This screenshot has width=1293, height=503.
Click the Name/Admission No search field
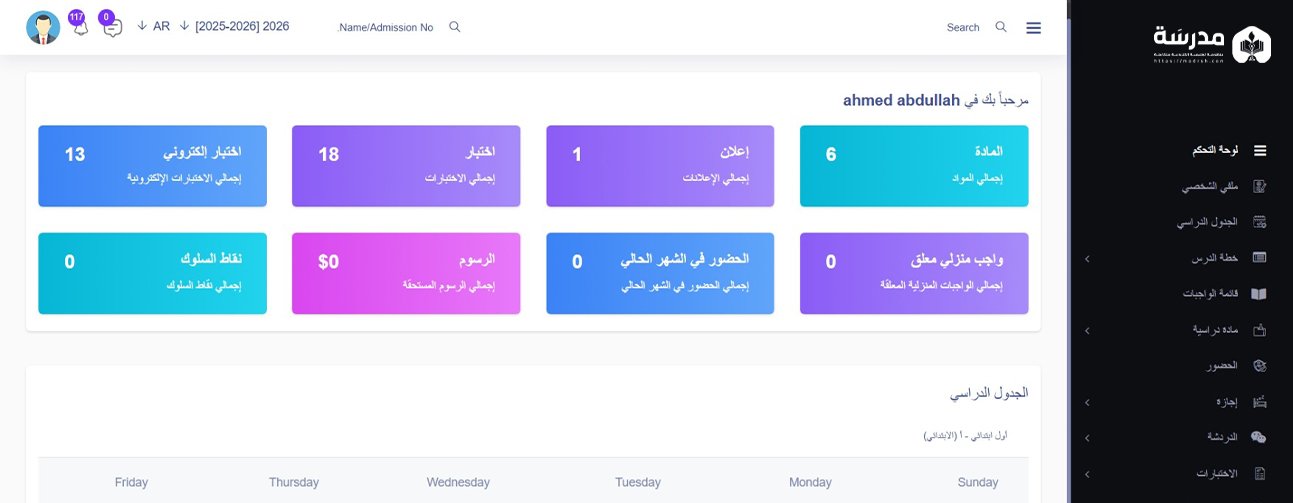click(386, 28)
